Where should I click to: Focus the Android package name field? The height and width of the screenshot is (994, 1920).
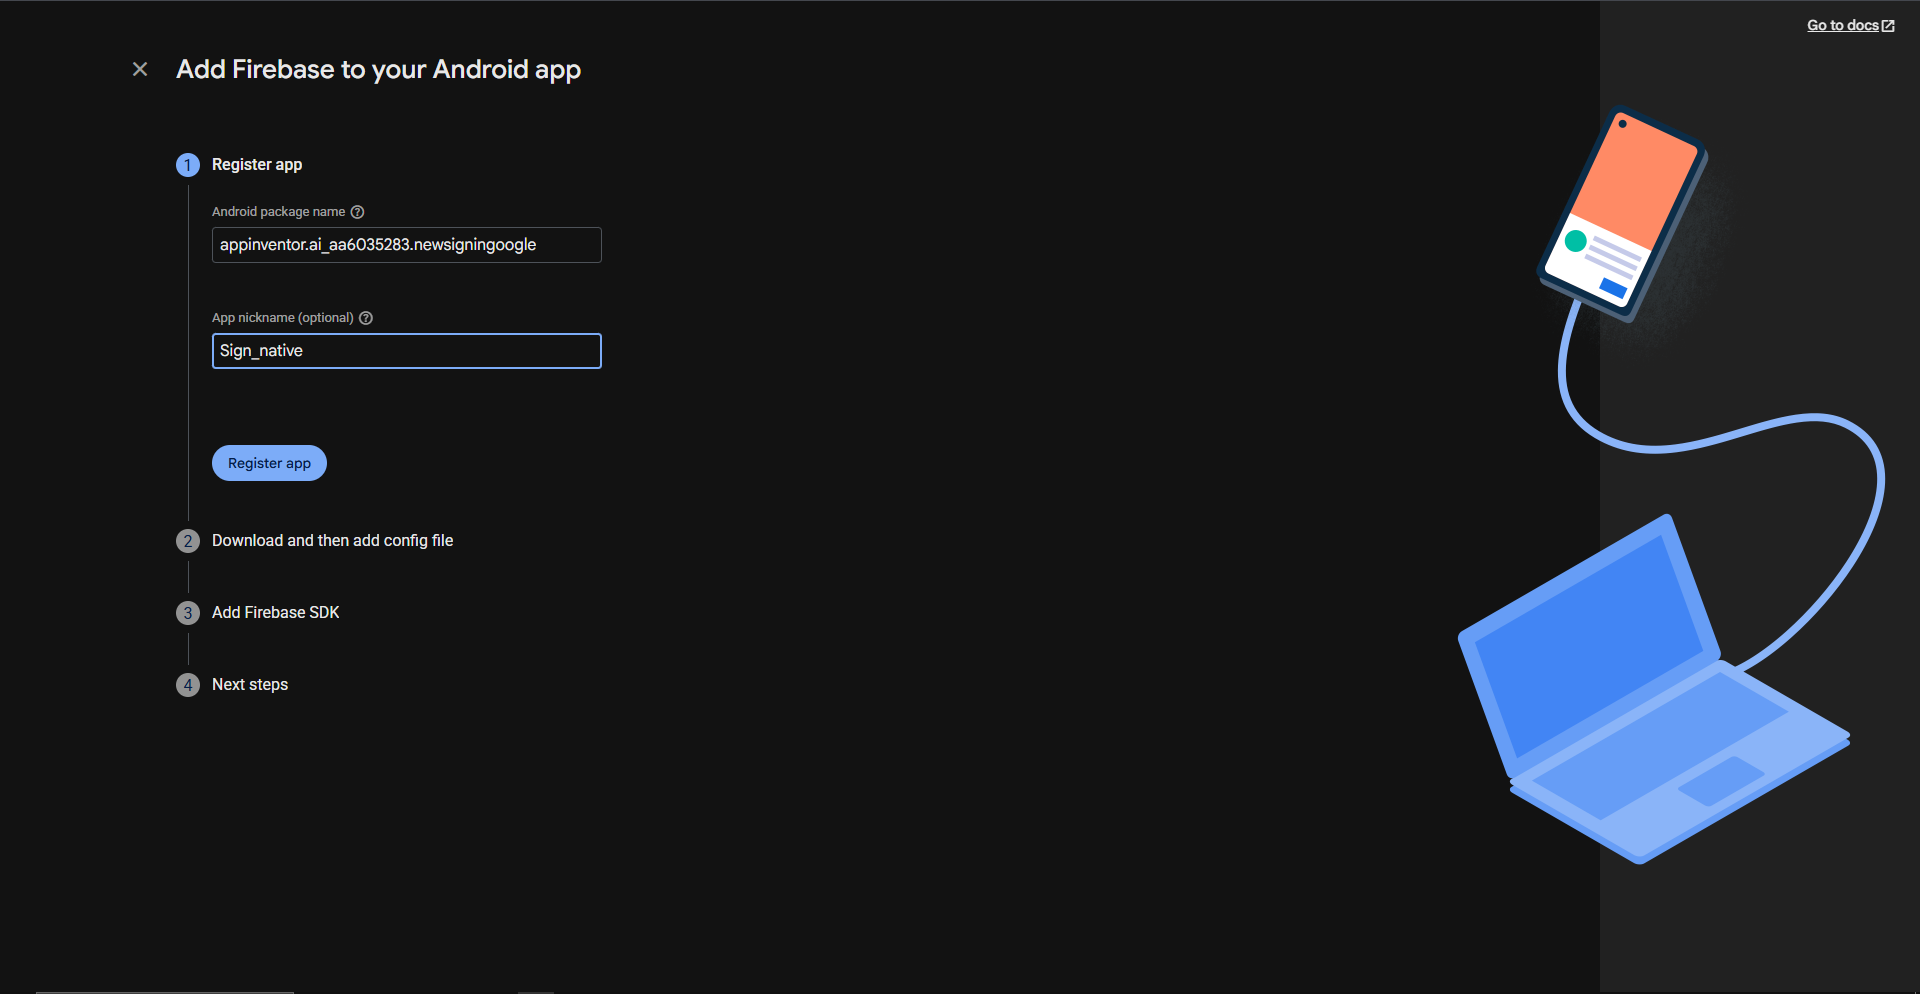point(406,245)
